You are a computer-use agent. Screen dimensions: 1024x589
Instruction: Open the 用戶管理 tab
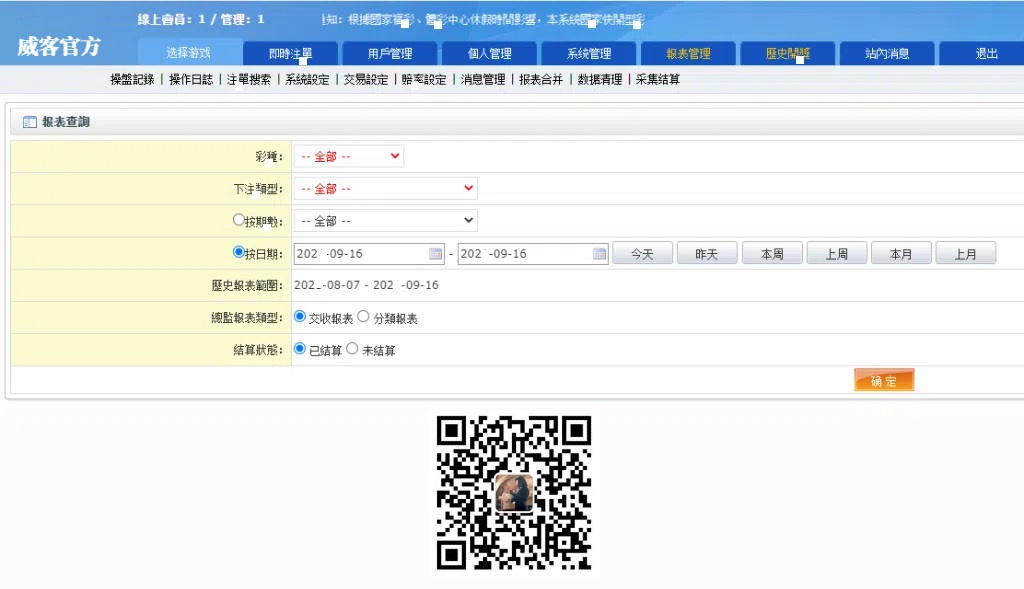point(390,54)
